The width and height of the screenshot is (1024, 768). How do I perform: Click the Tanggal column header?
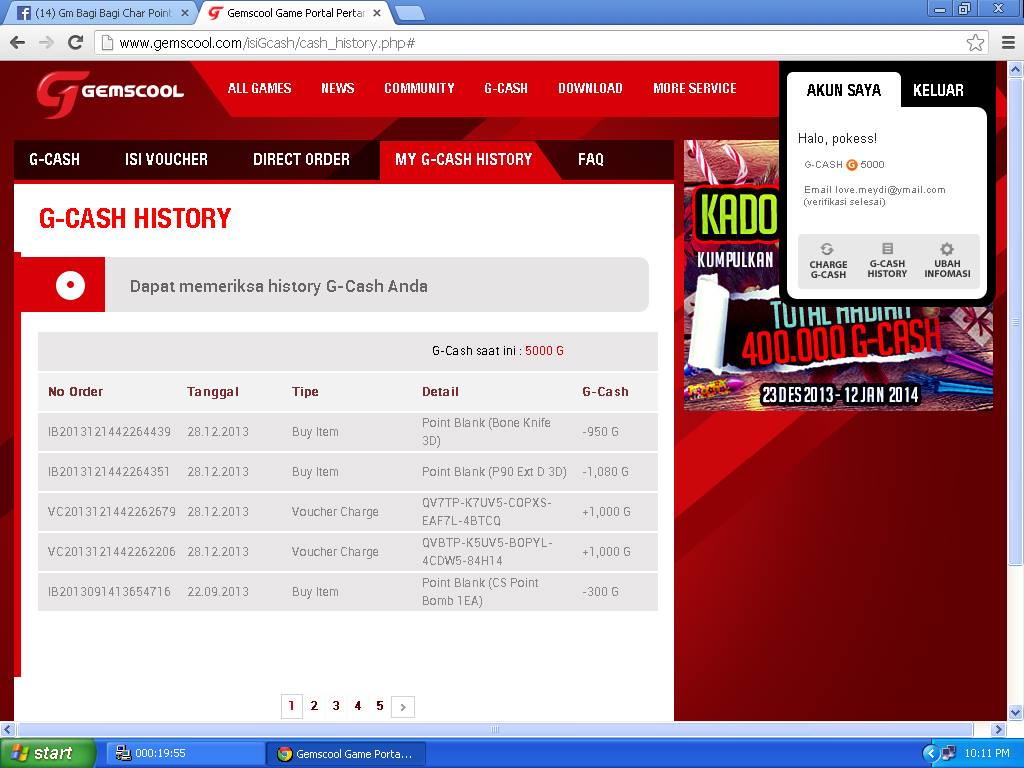coord(213,392)
